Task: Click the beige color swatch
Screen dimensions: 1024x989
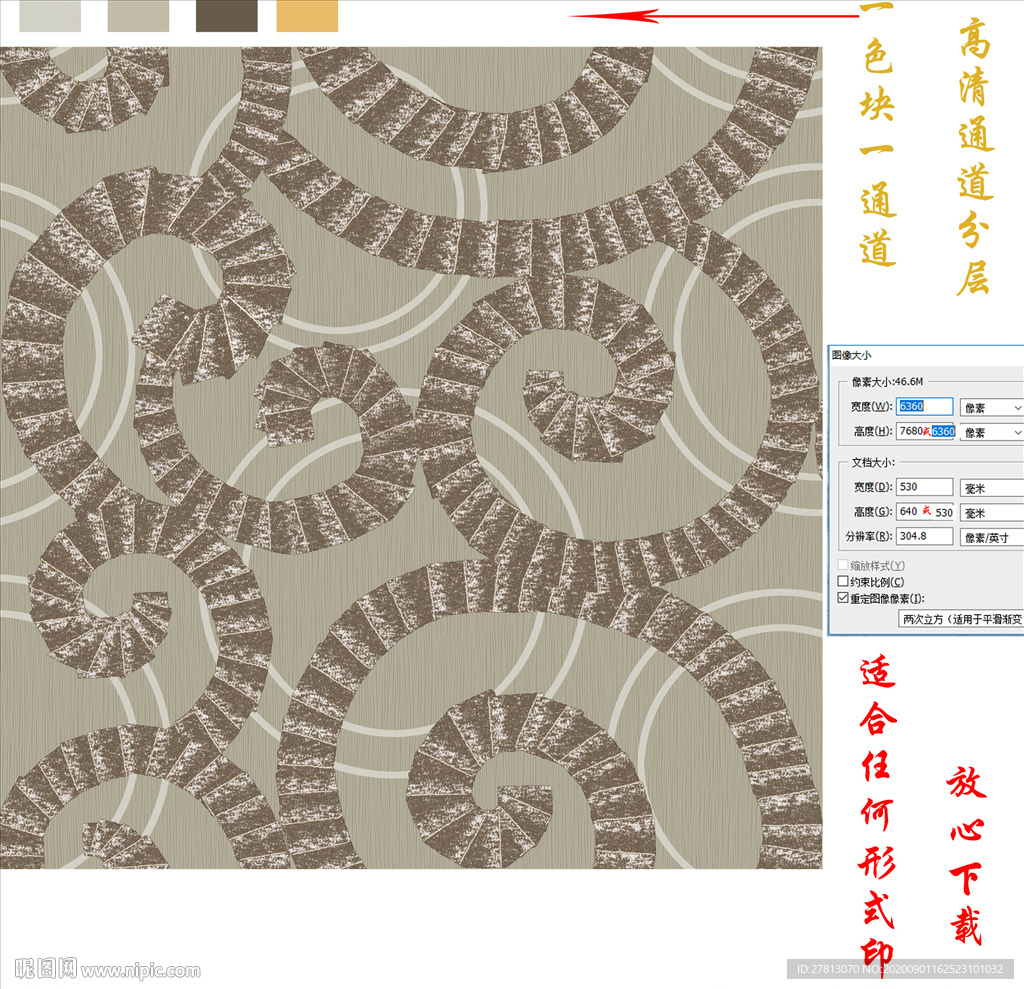Action: coord(138,16)
